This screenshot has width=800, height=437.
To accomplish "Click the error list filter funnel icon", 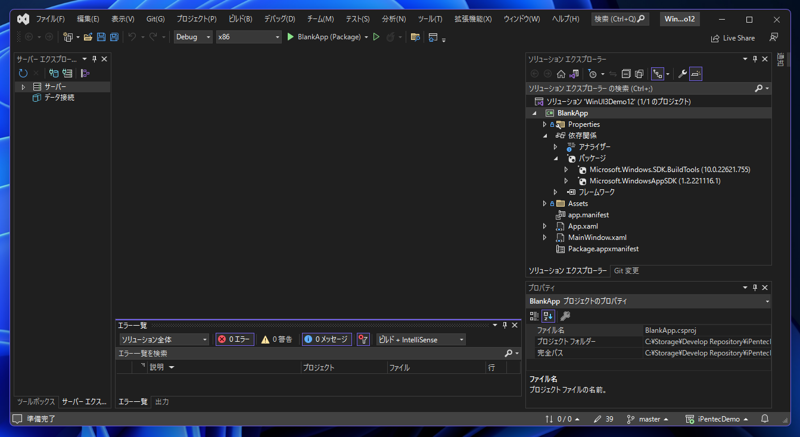I will 363,340.
